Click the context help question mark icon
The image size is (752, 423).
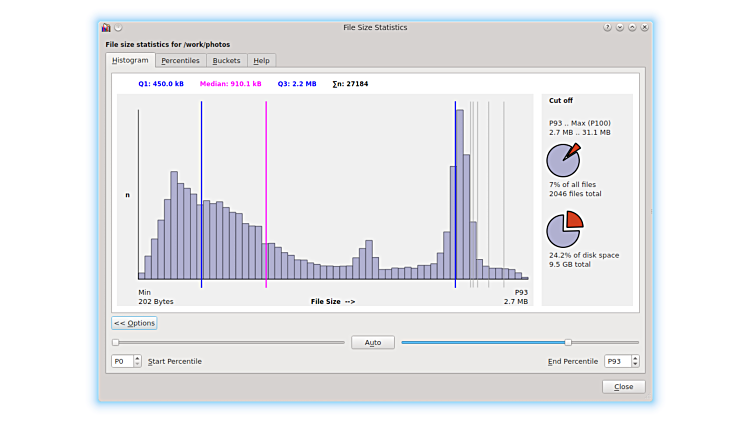coord(607,27)
